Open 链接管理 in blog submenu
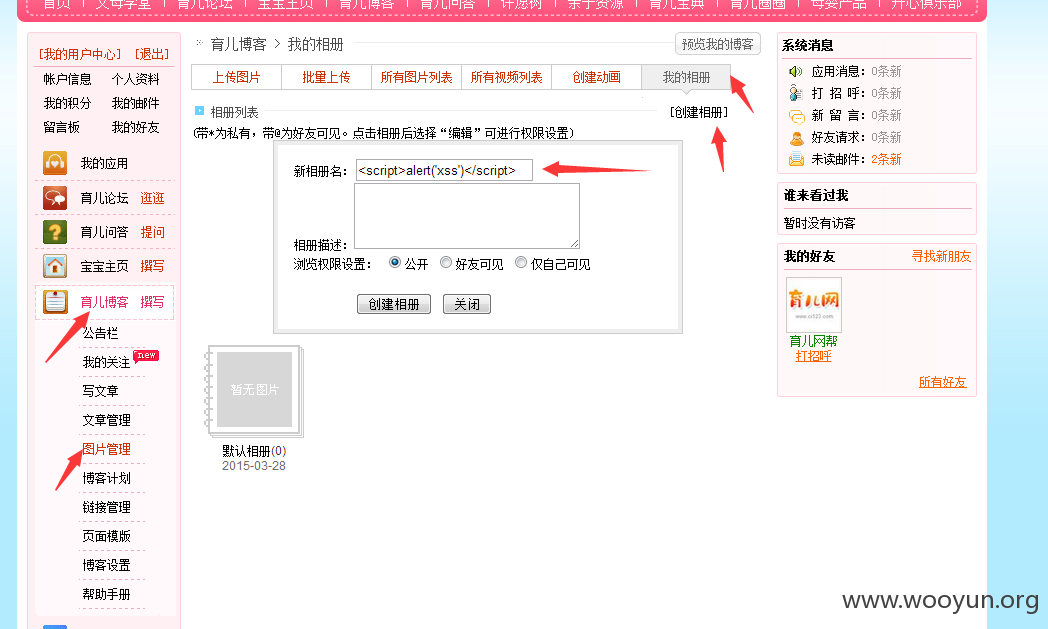Image resolution: width=1048 pixels, height=629 pixels. (106, 507)
